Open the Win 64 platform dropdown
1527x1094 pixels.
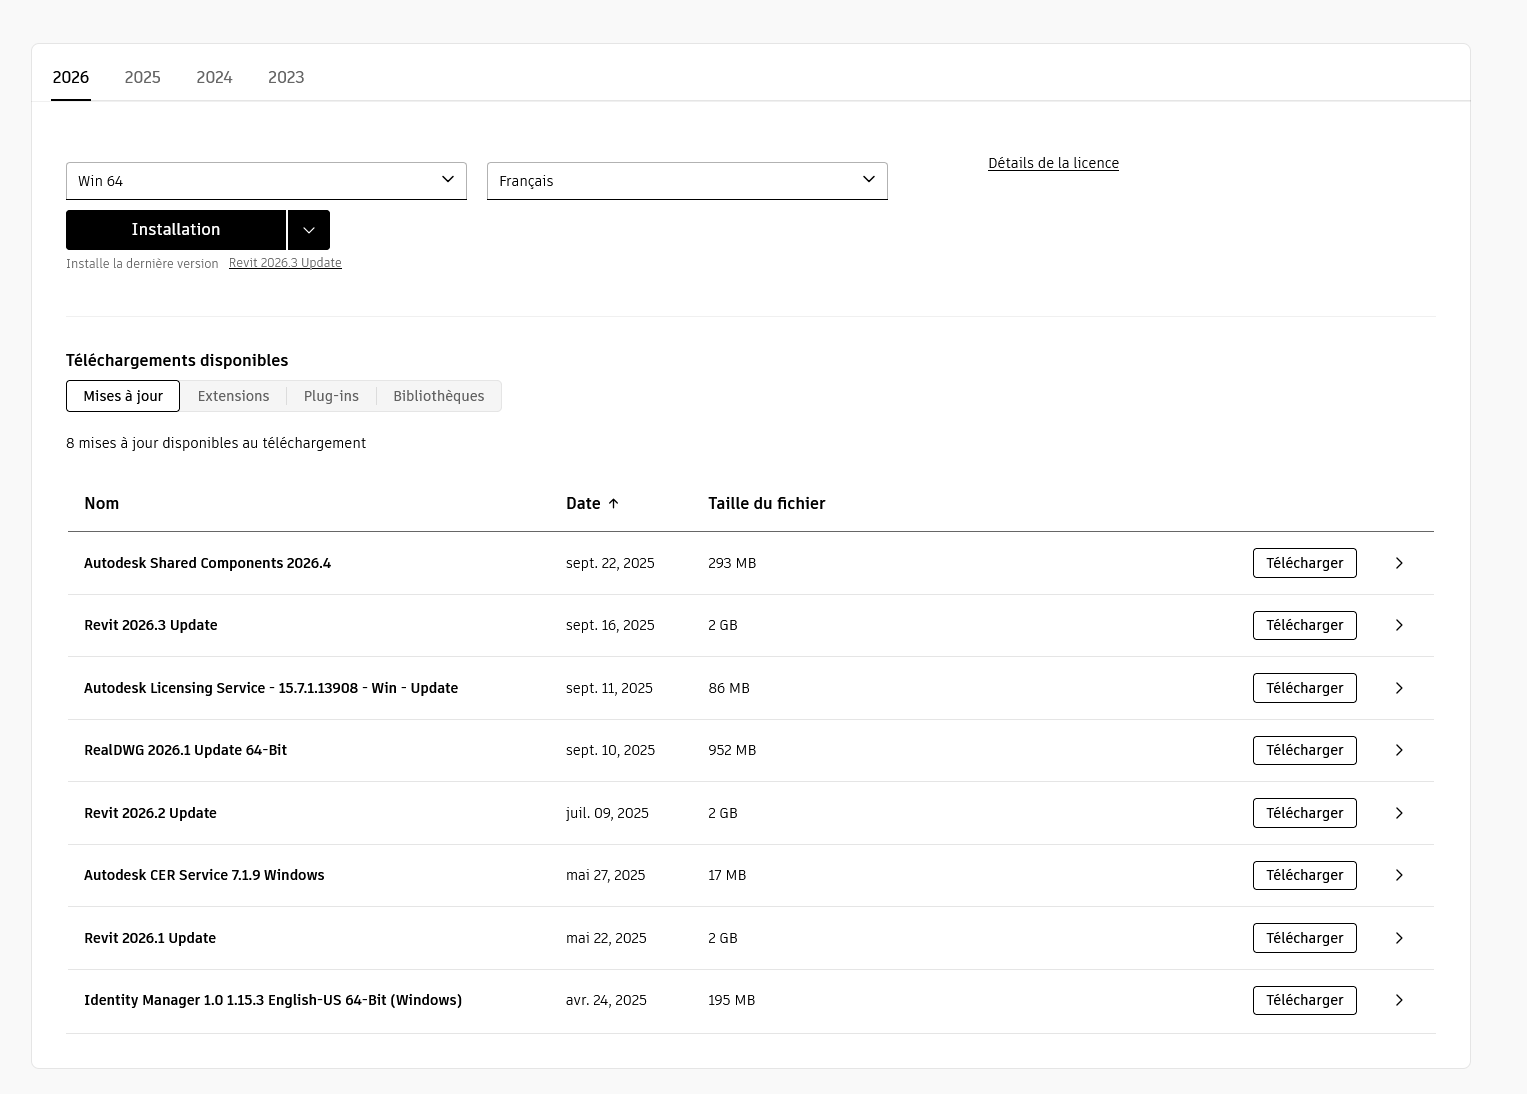[266, 181]
